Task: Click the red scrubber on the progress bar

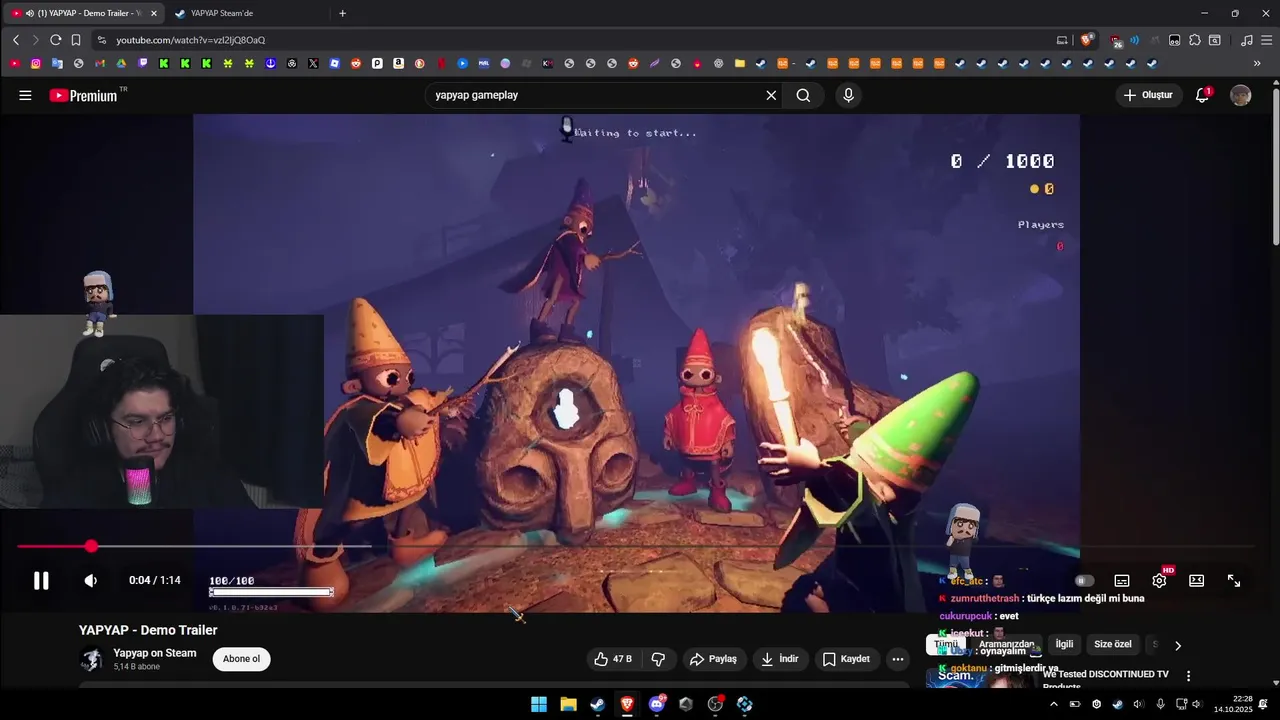Action: click(x=91, y=546)
